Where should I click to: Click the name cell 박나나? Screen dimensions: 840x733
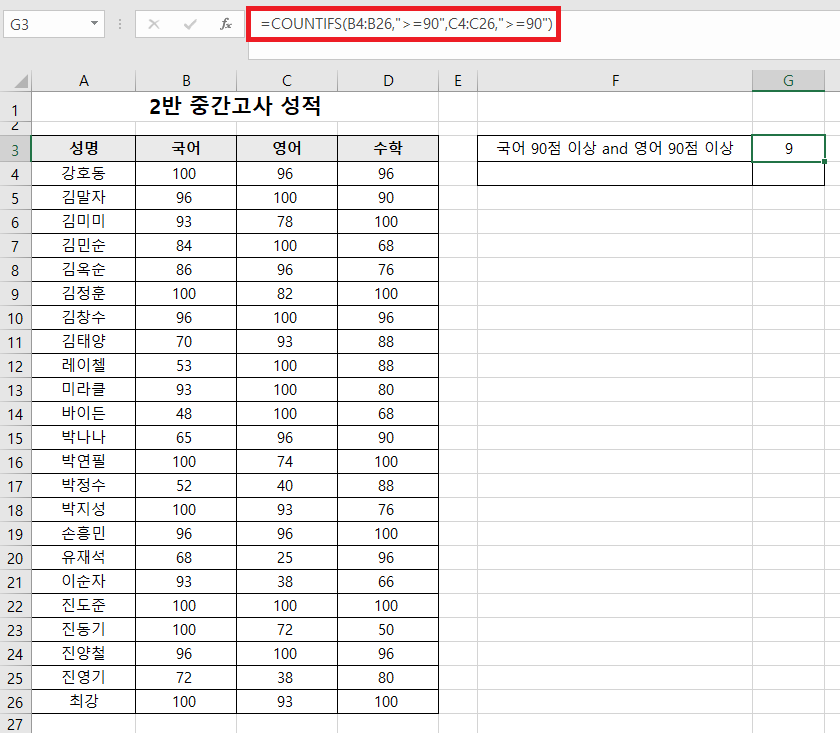coord(84,438)
